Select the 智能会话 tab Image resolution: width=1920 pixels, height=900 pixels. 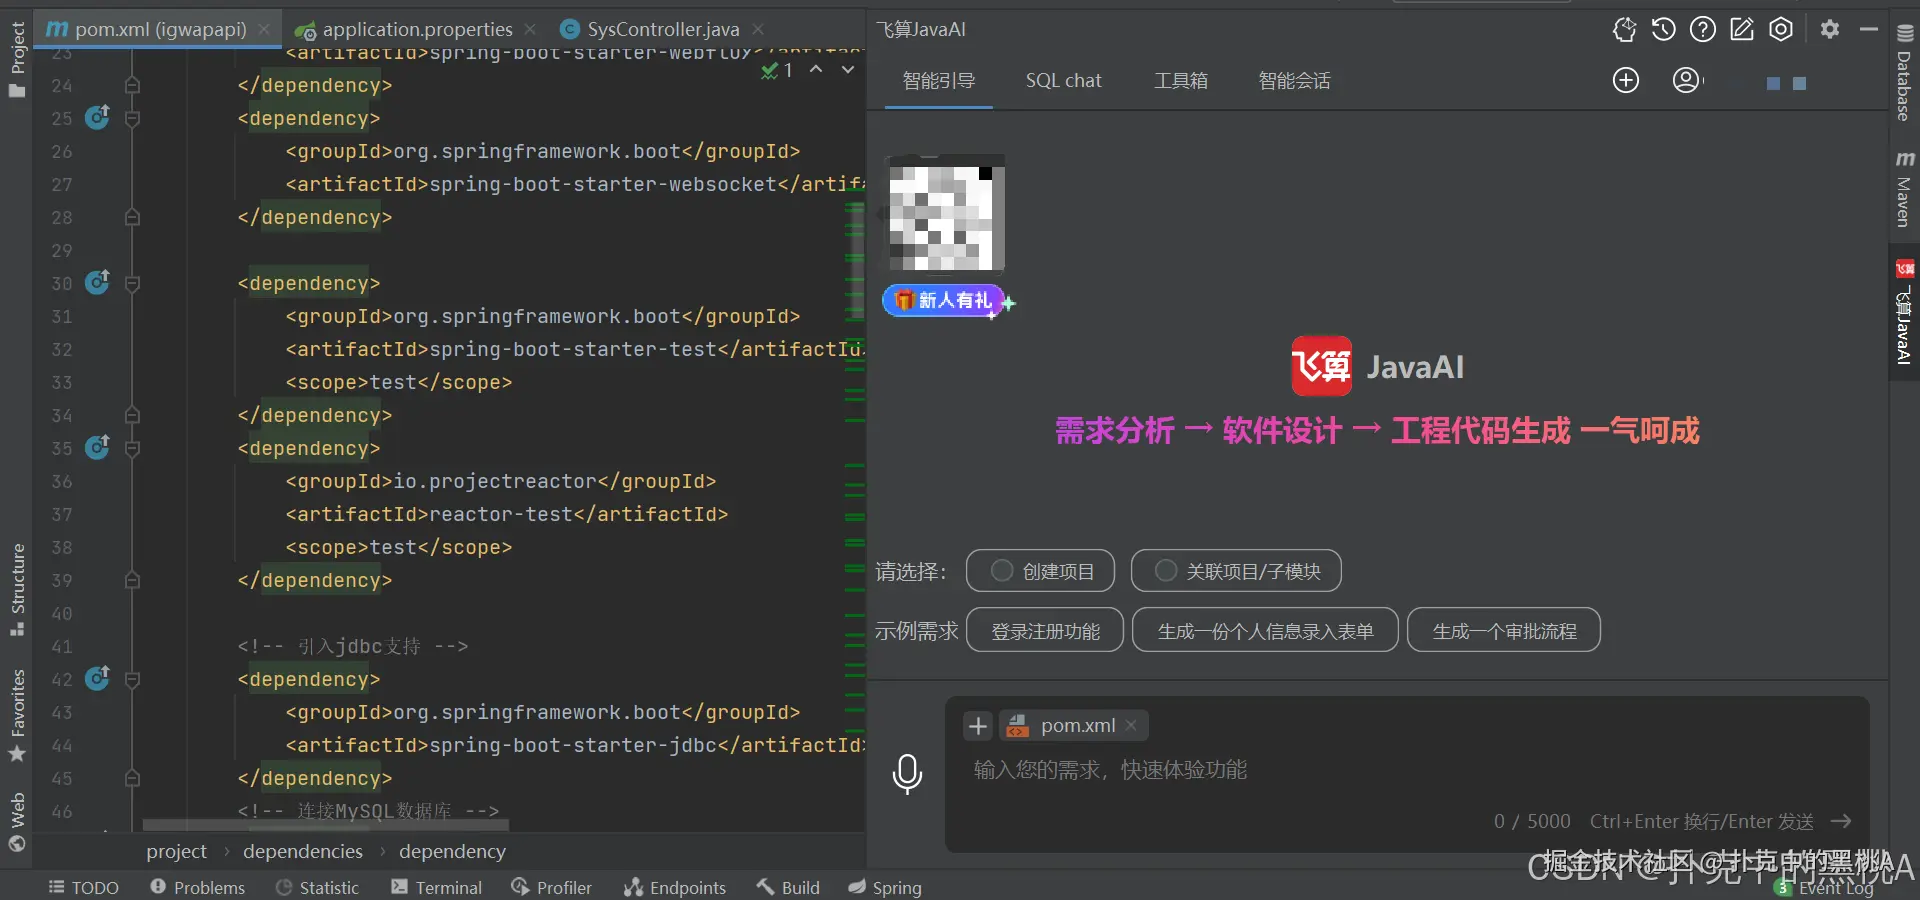pos(1294,81)
